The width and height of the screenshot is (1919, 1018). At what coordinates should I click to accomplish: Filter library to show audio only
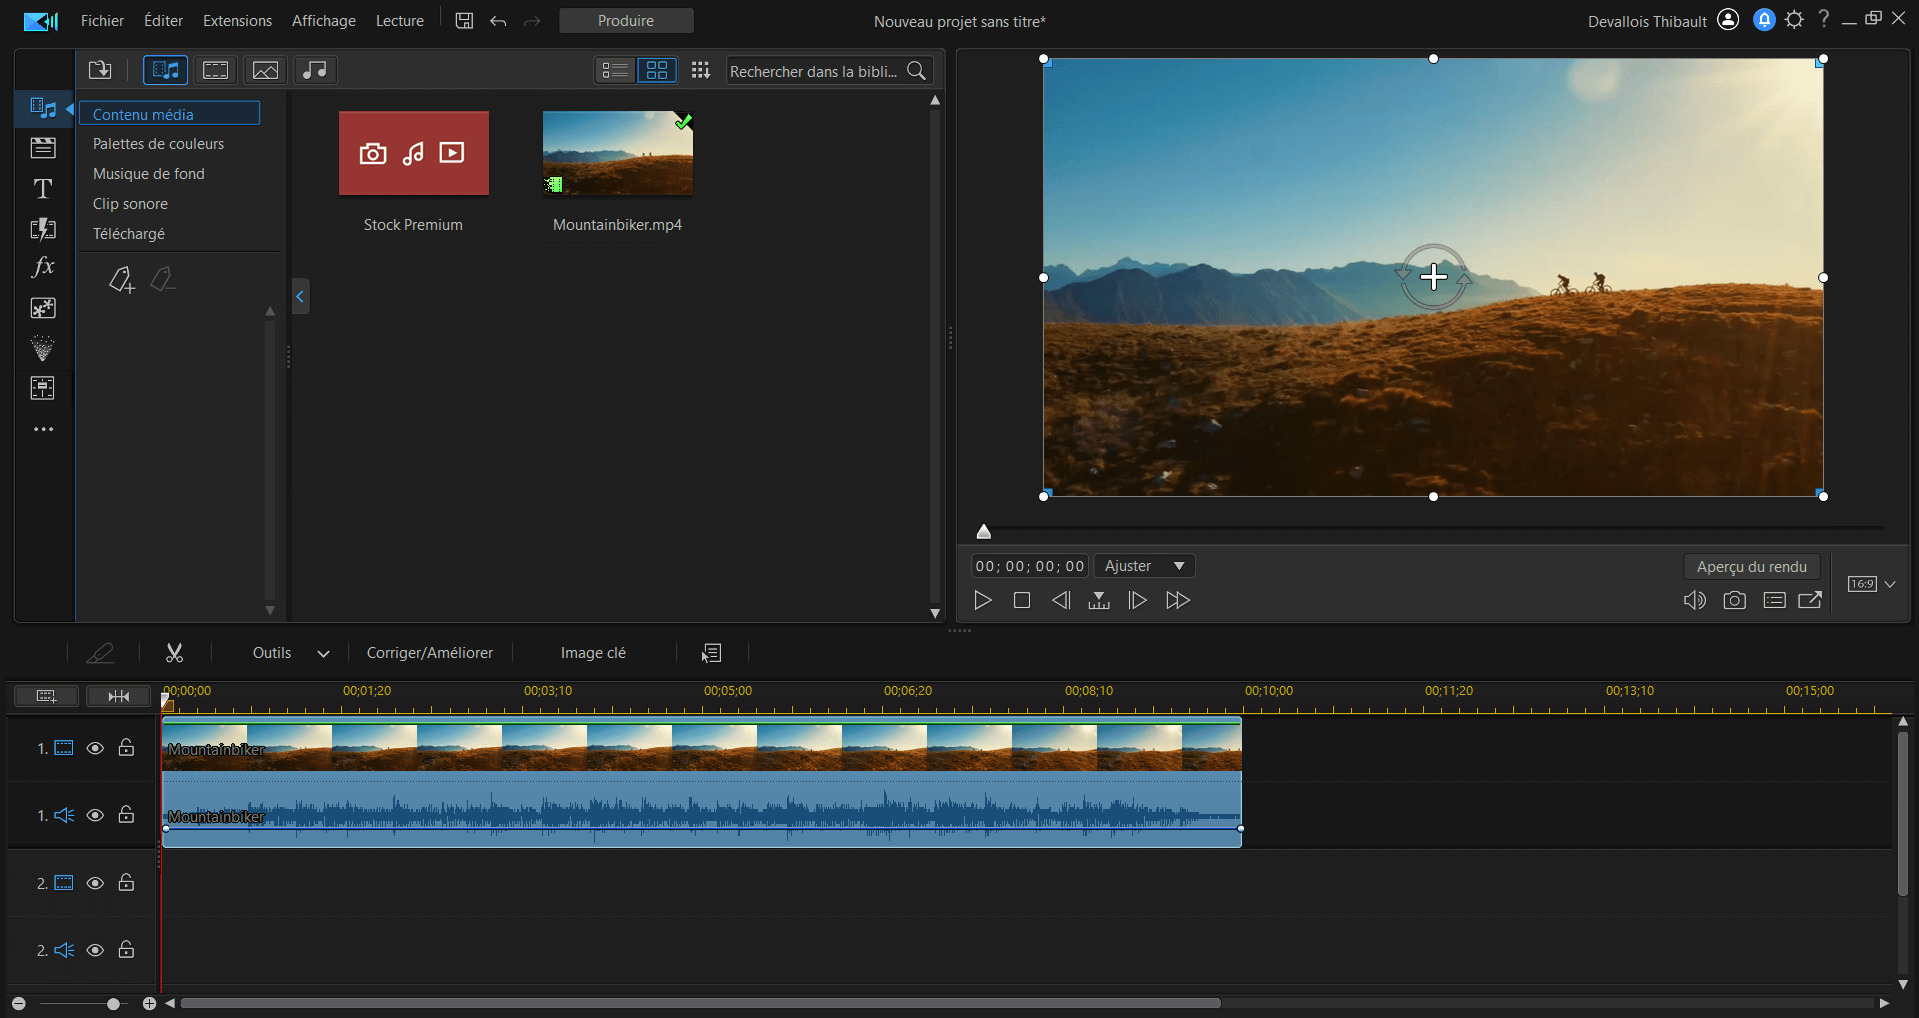(x=315, y=70)
